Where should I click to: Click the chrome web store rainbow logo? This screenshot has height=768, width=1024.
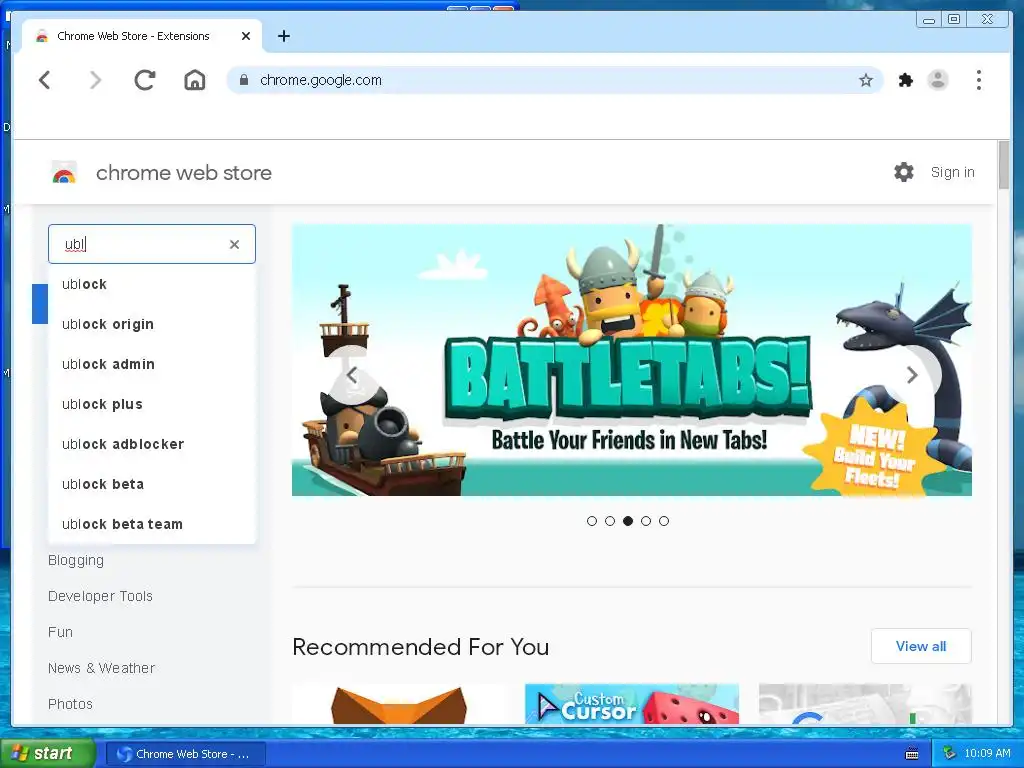64,173
